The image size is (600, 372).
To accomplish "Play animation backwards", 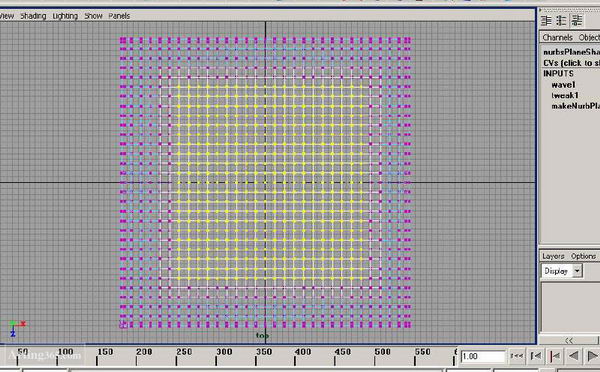I will pyautogui.click(x=573, y=356).
